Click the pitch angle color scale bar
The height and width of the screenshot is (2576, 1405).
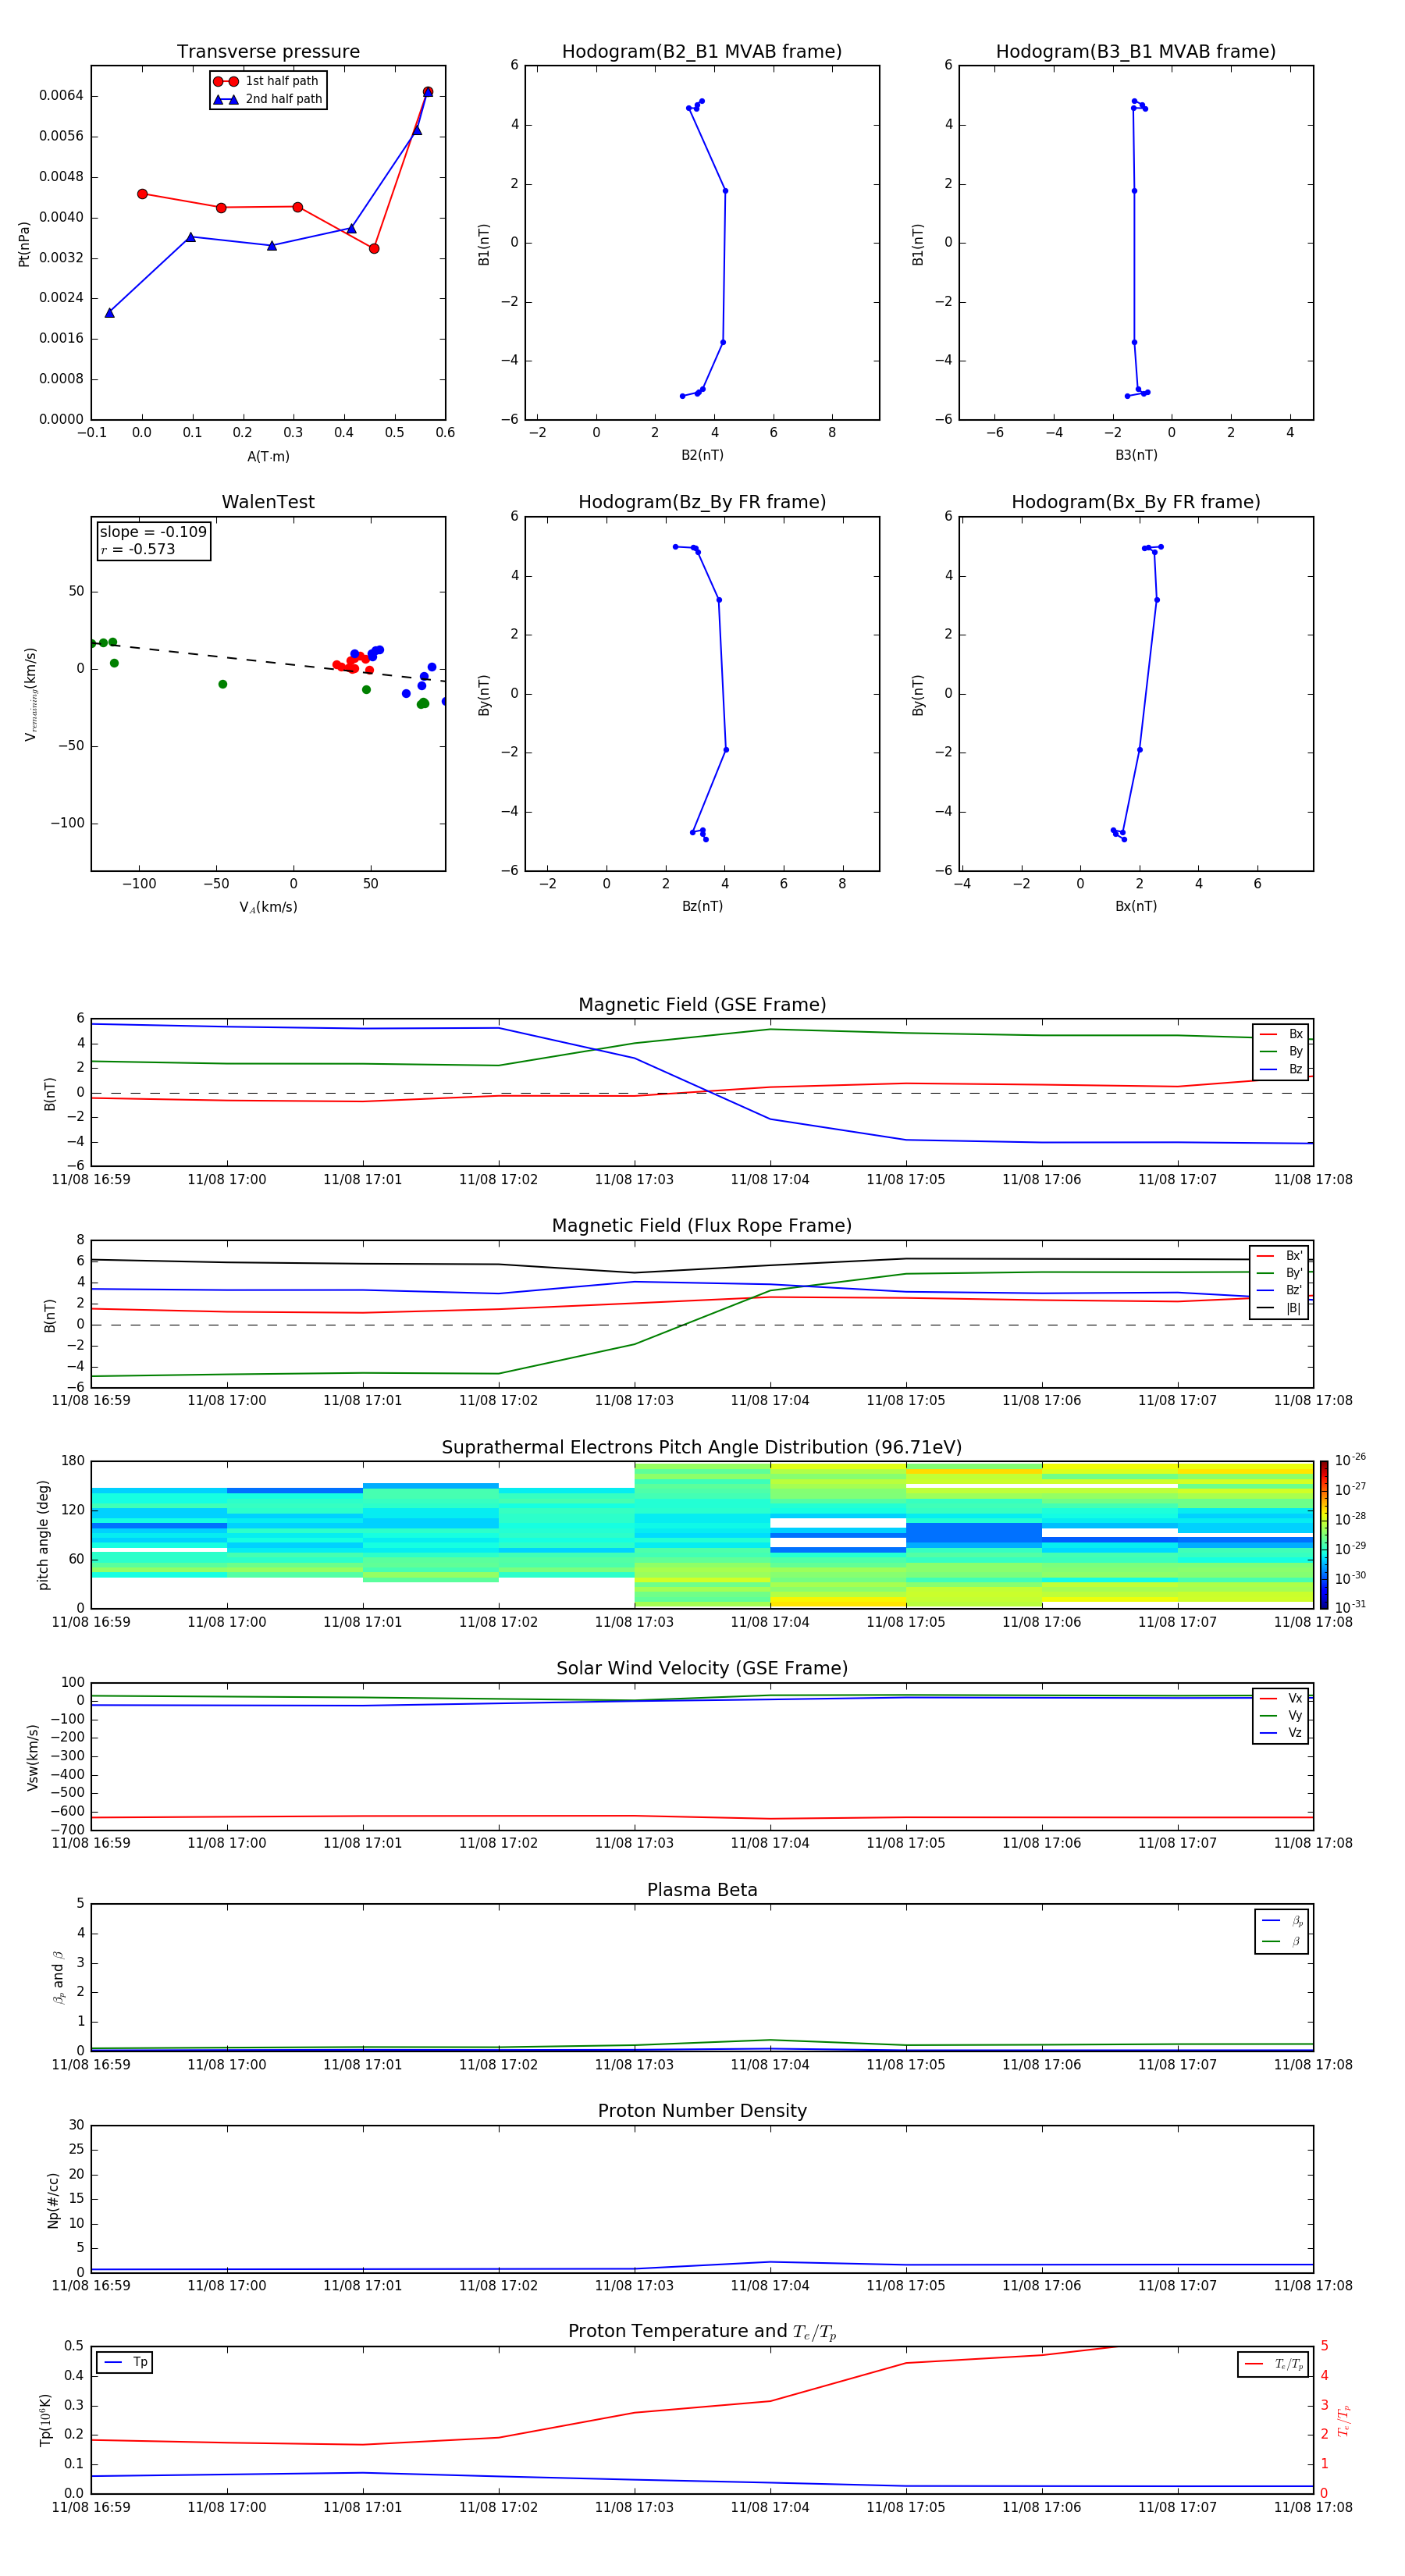[x=1323, y=1535]
